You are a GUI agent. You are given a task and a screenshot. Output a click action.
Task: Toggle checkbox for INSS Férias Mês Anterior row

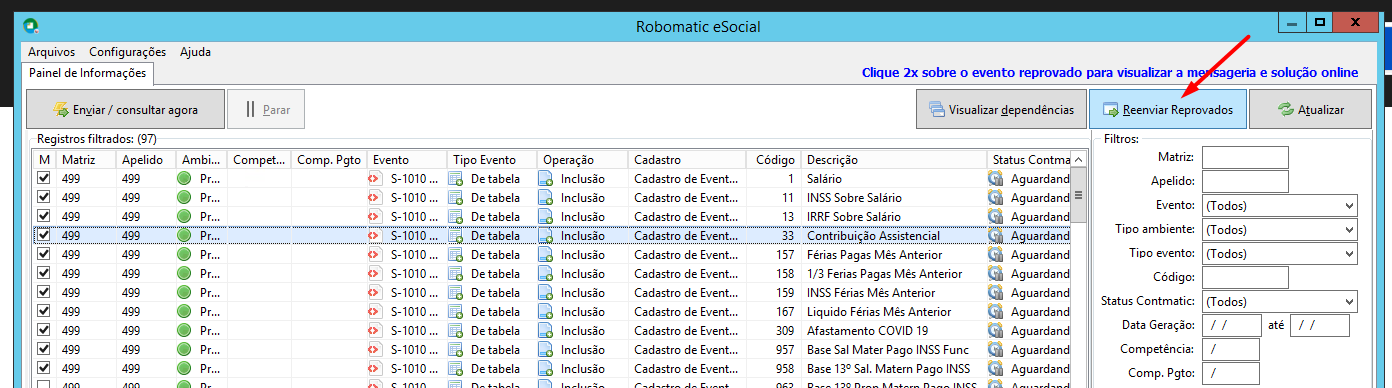(x=43, y=292)
